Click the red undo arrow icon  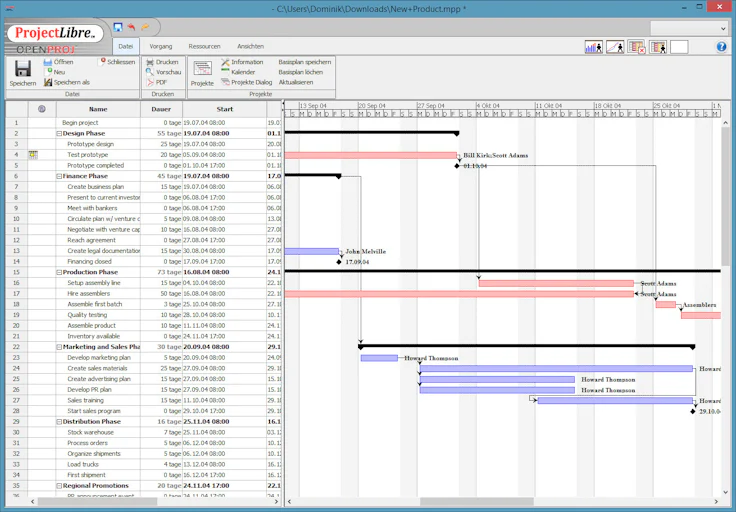131,27
